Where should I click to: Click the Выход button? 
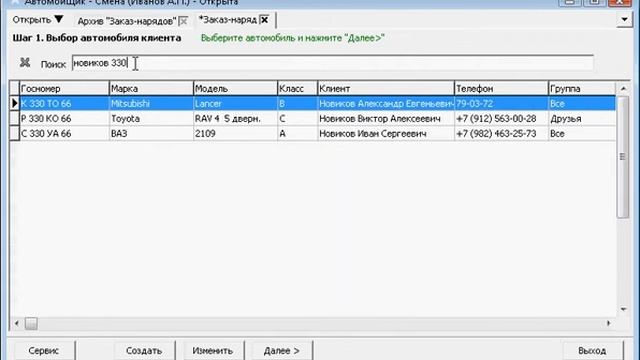(x=592, y=351)
